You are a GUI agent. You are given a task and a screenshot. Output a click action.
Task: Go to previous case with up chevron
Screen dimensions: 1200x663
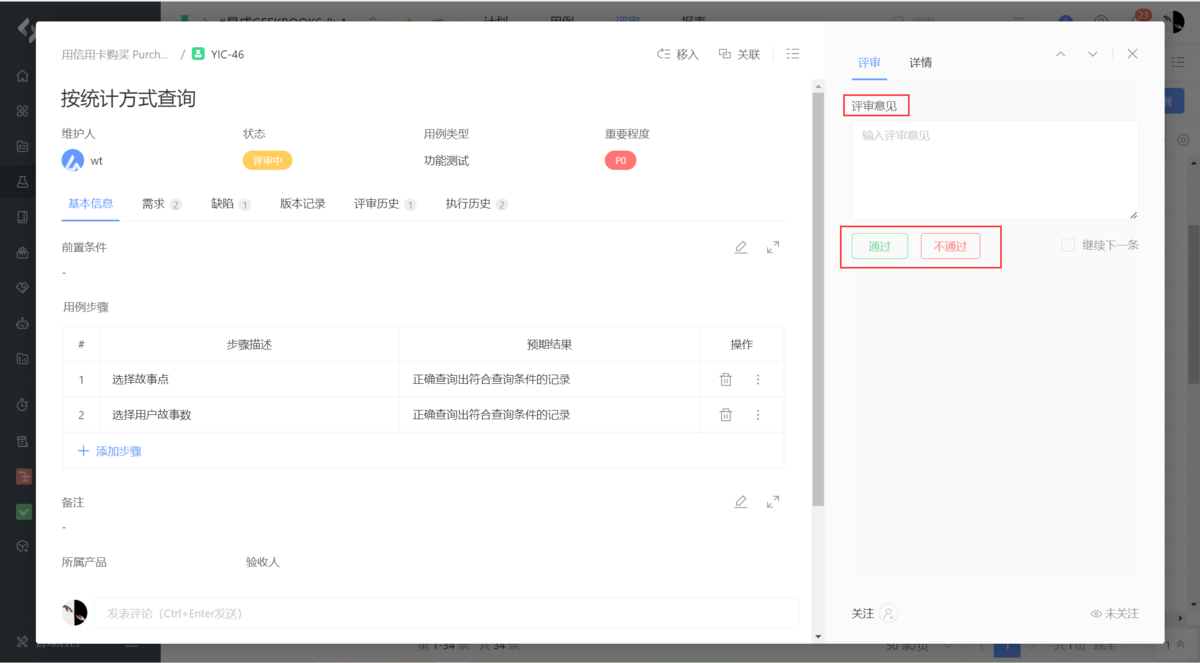click(x=1061, y=54)
